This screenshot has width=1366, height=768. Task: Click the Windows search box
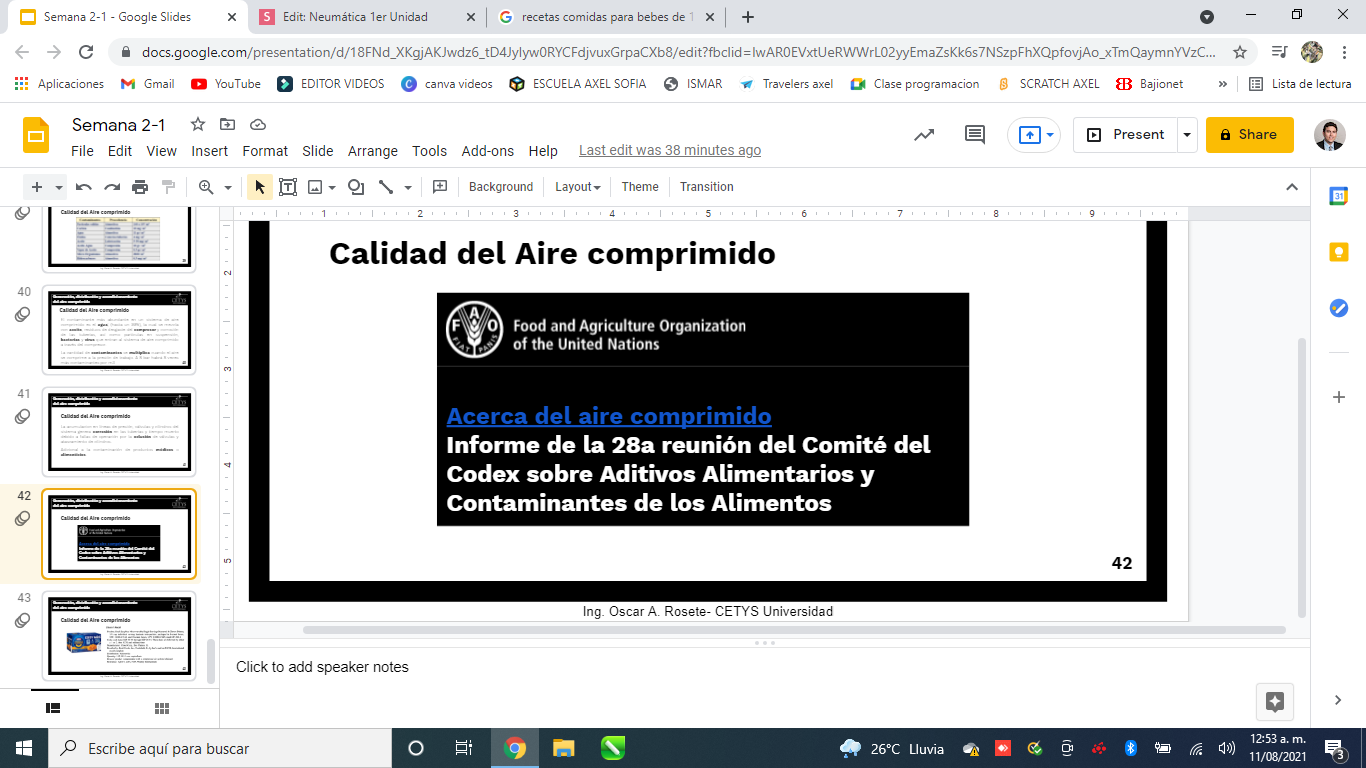pyautogui.click(x=218, y=748)
